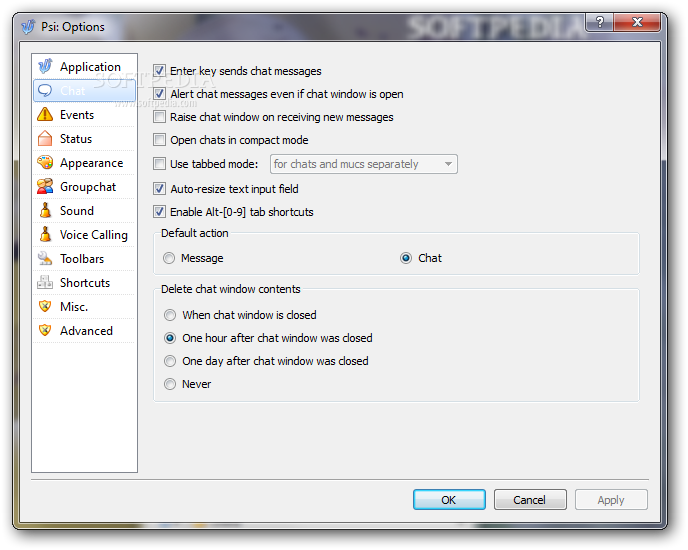Screen dimensions: 688x550
Task: Show the Toolbars options page
Action: 82,259
